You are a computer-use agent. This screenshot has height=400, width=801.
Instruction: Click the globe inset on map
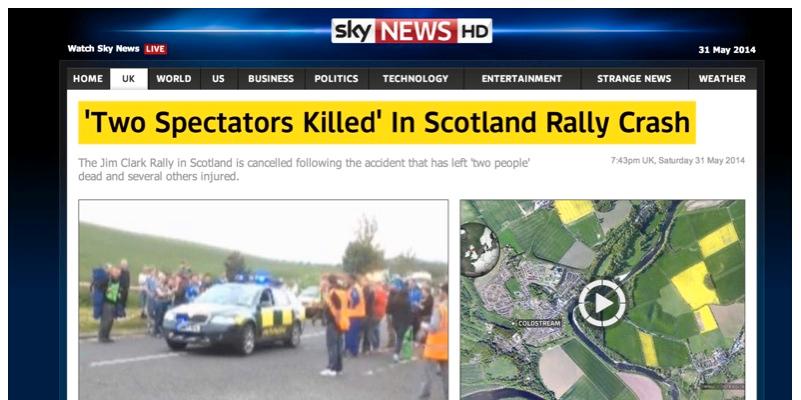point(479,249)
